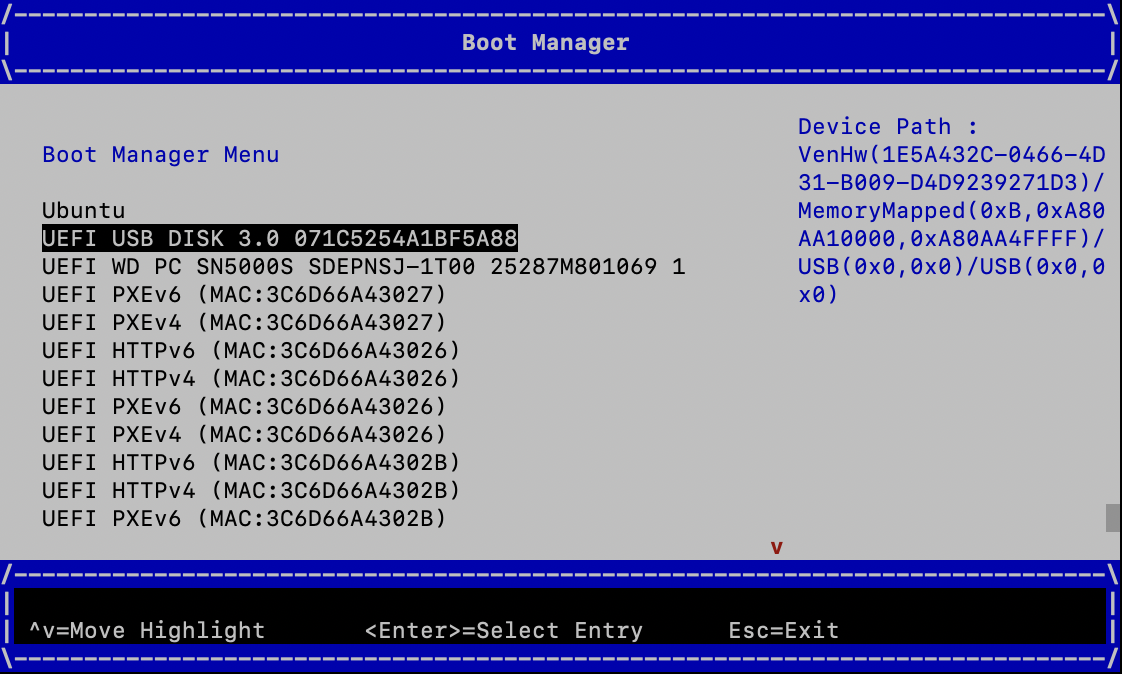Choose UEFI HTTPv4 (MAC:3C6D66A43026) boot option
Image resolution: width=1122 pixels, height=674 pixels.
pyautogui.click(x=250, y=378)
